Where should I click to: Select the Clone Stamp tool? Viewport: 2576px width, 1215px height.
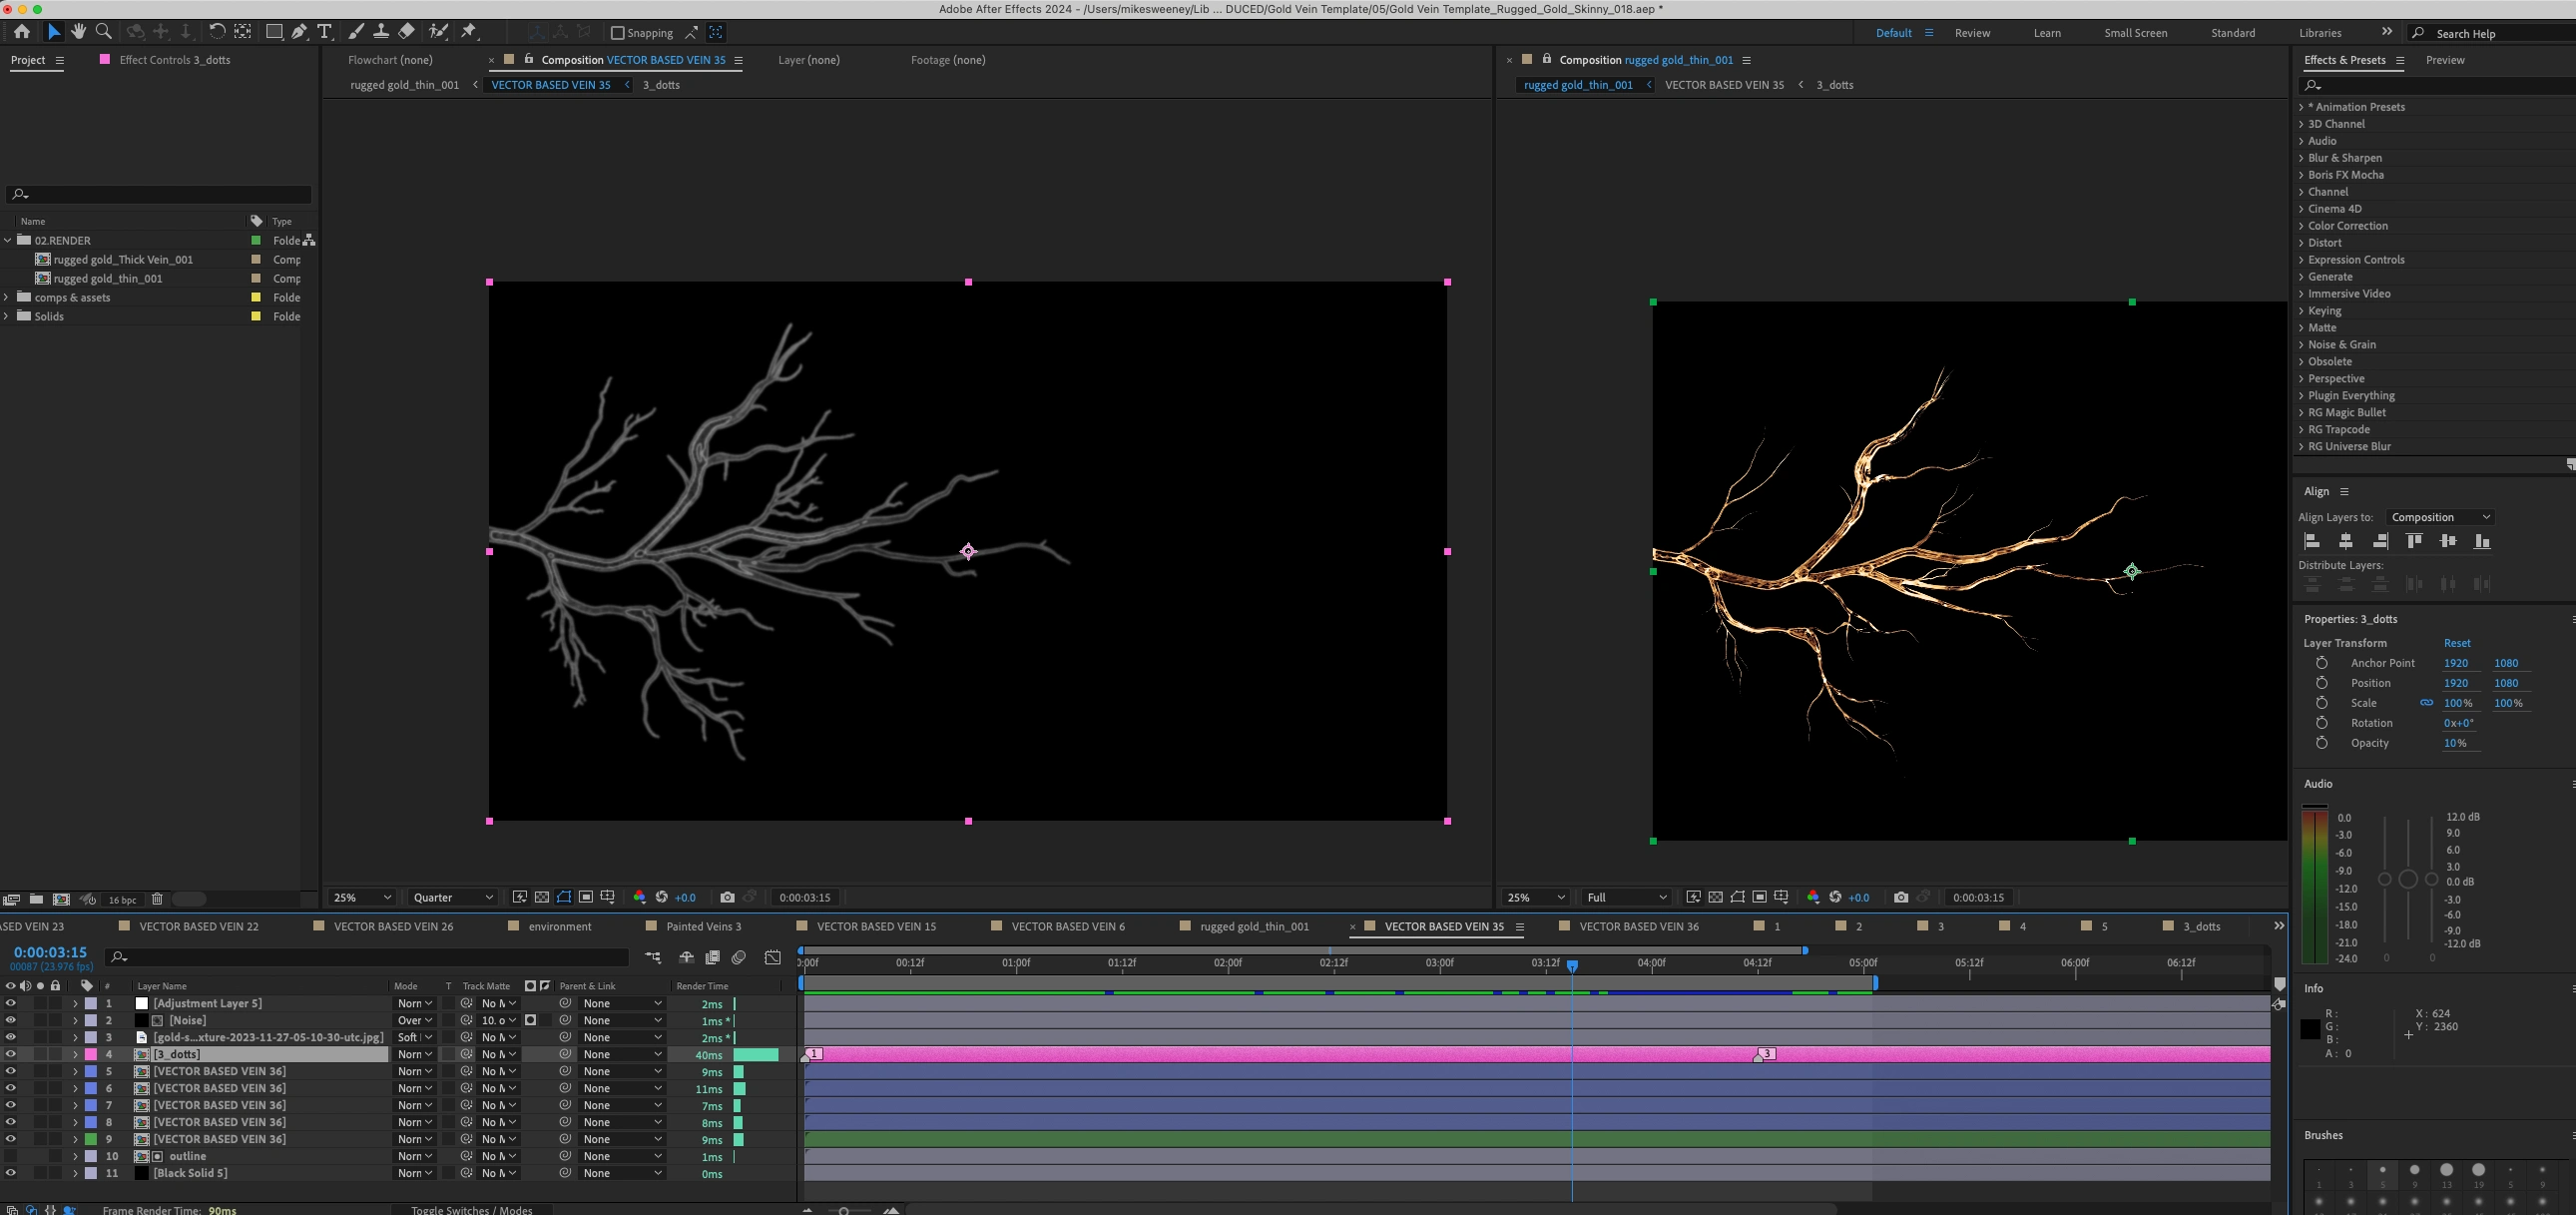381,32
